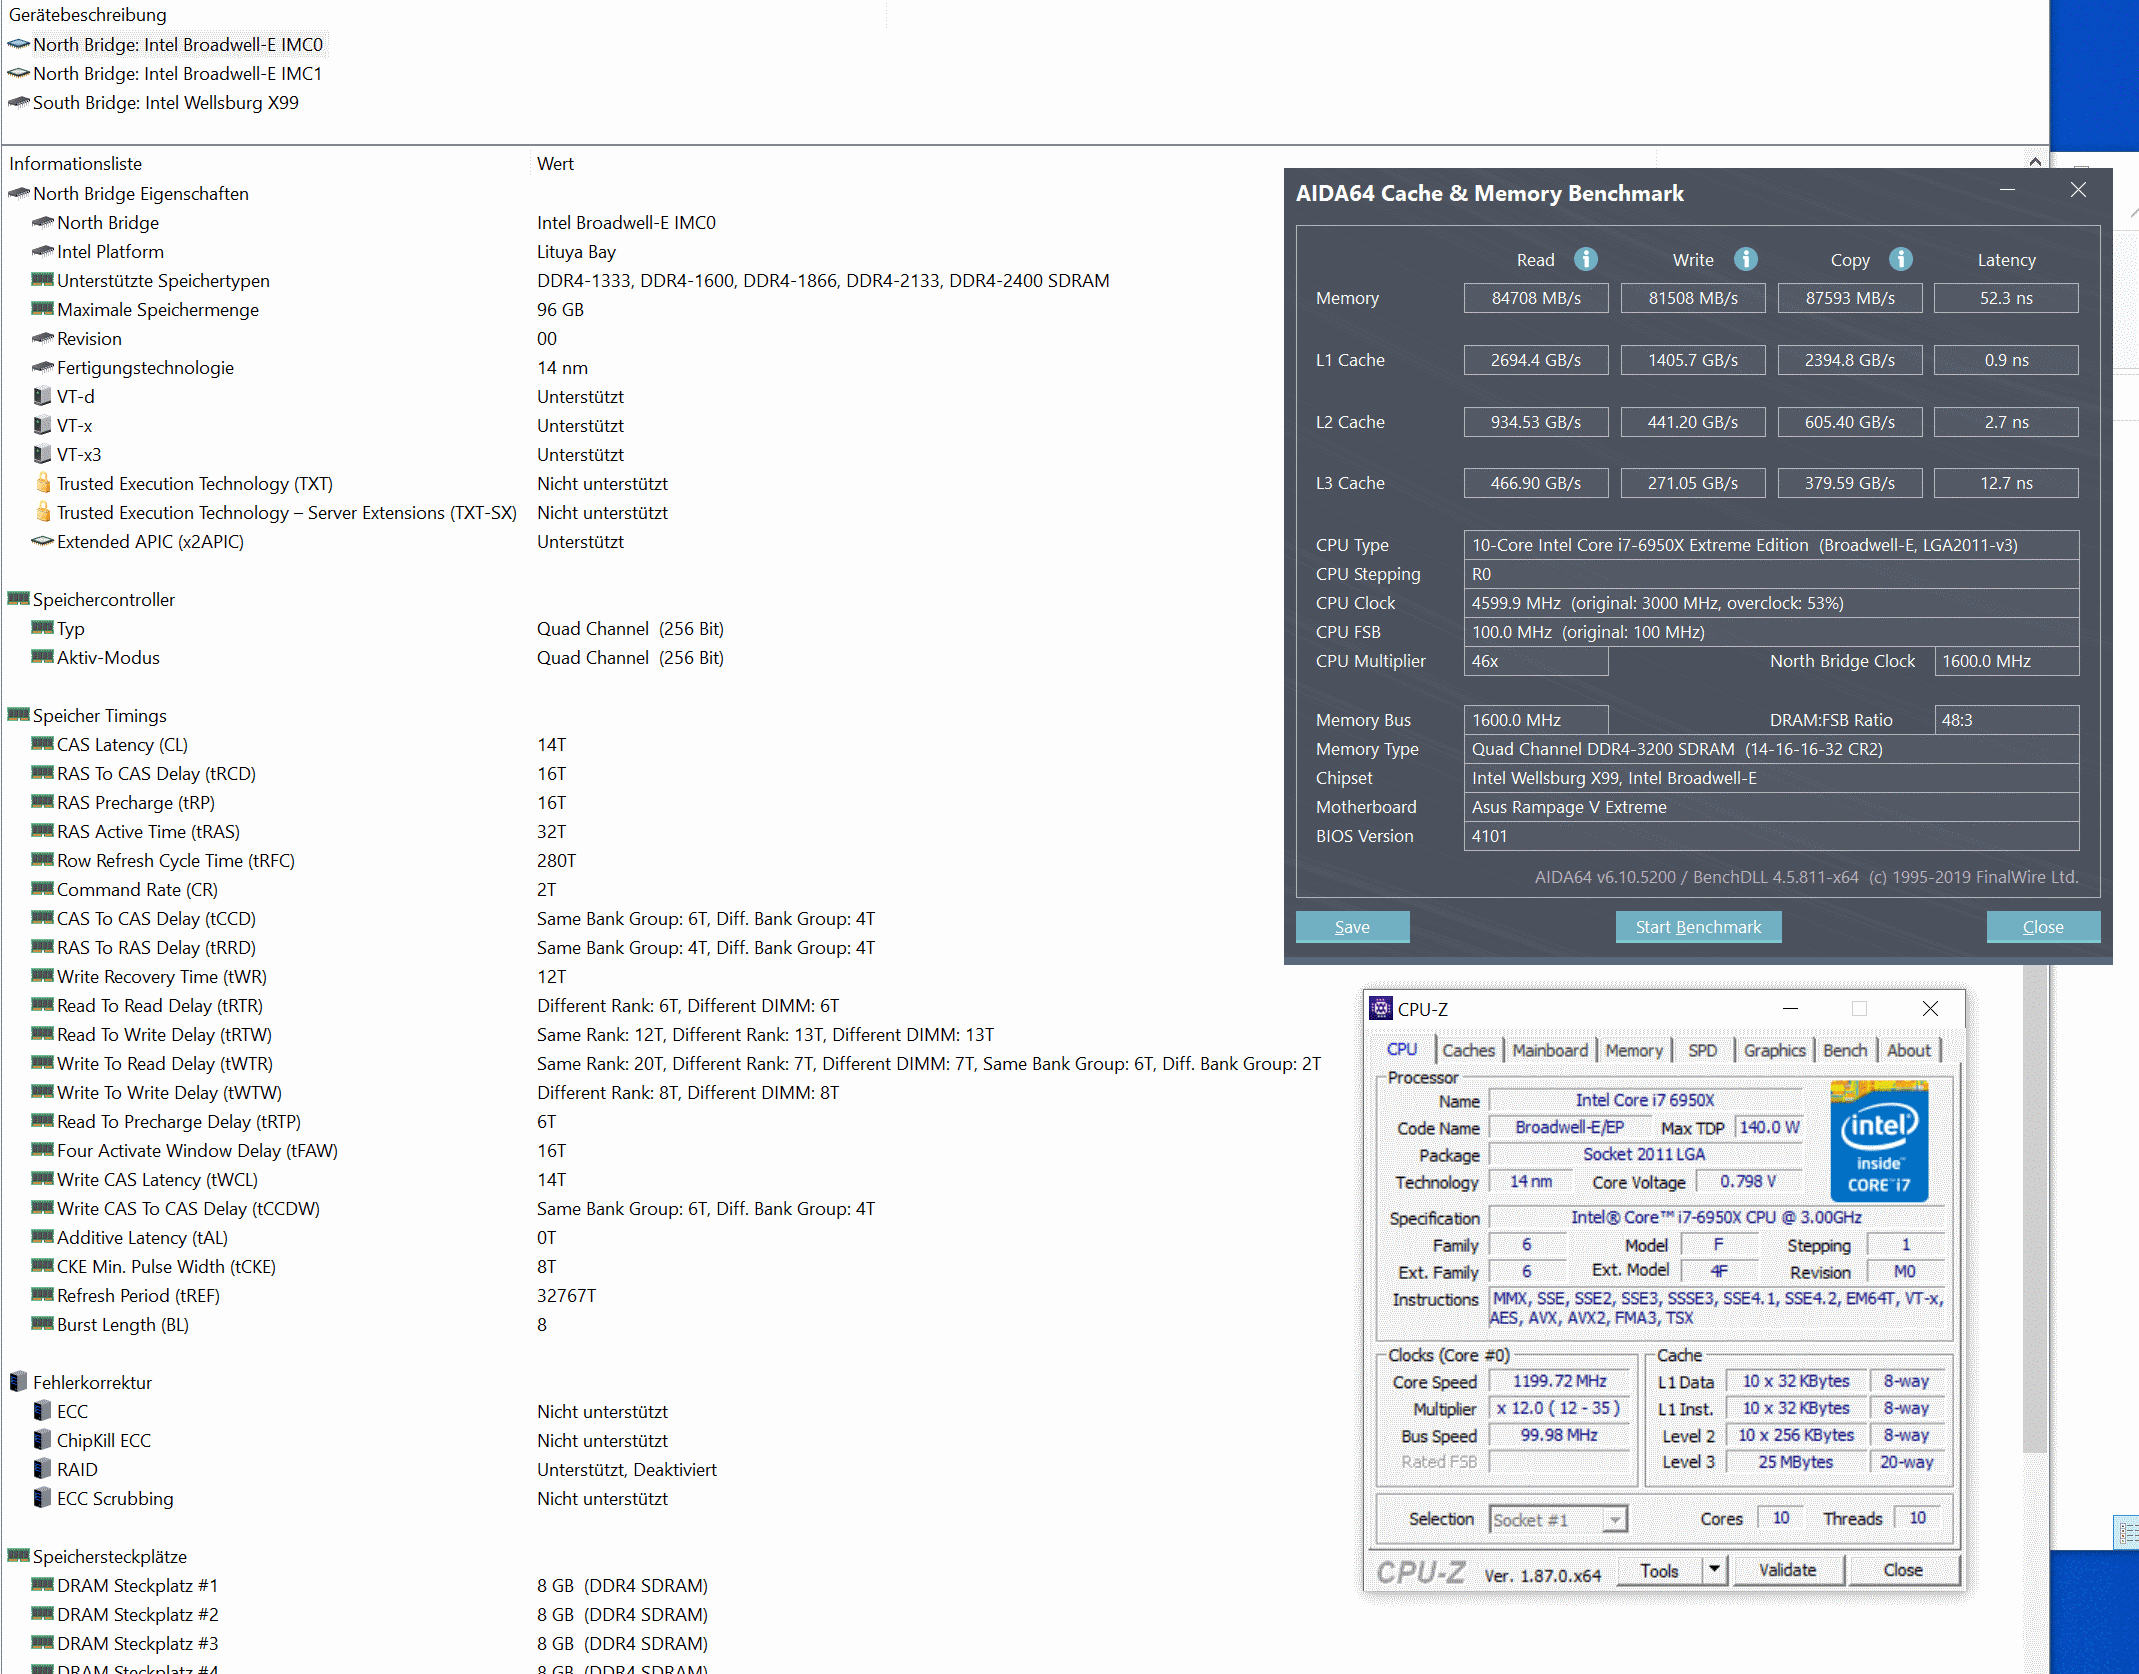Click the Save button in AIDA64 benchmark
The width and height of the screenshot is (2139, 1674).
coord(1352,927)
